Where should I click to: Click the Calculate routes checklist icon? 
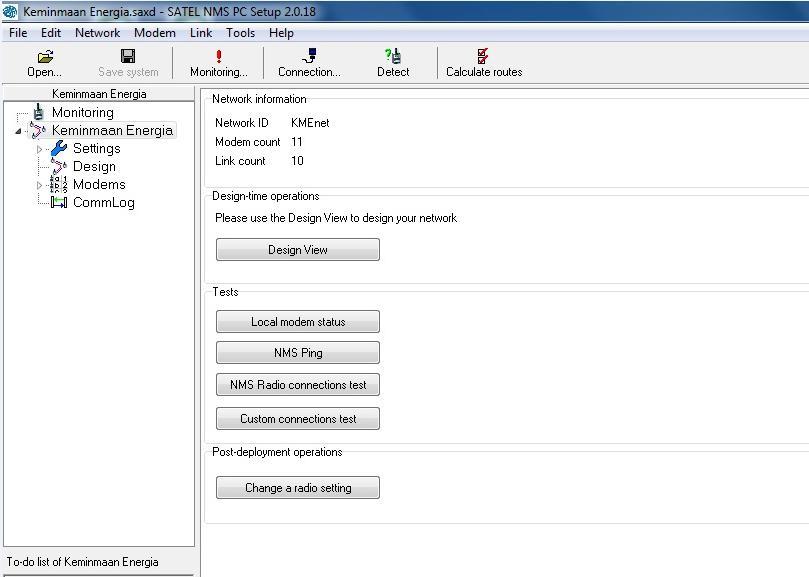point(483,55)
